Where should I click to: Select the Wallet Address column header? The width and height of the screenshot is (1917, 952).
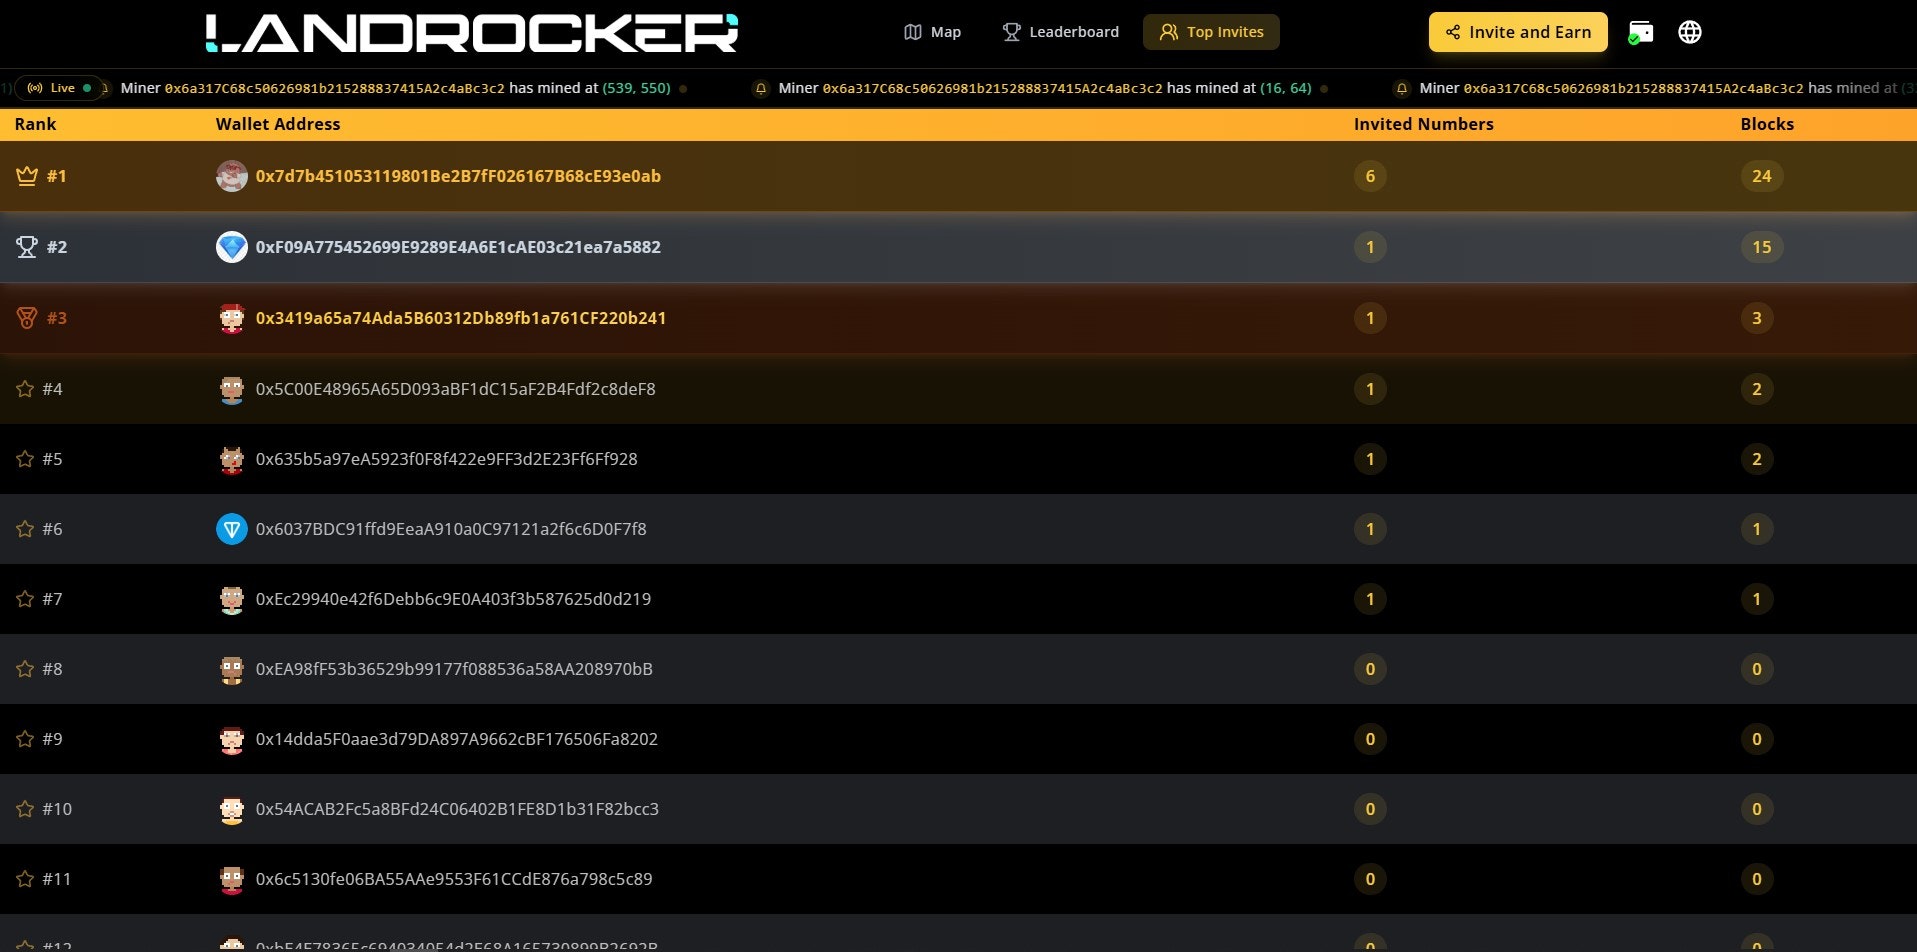click(x=278, y=124)
